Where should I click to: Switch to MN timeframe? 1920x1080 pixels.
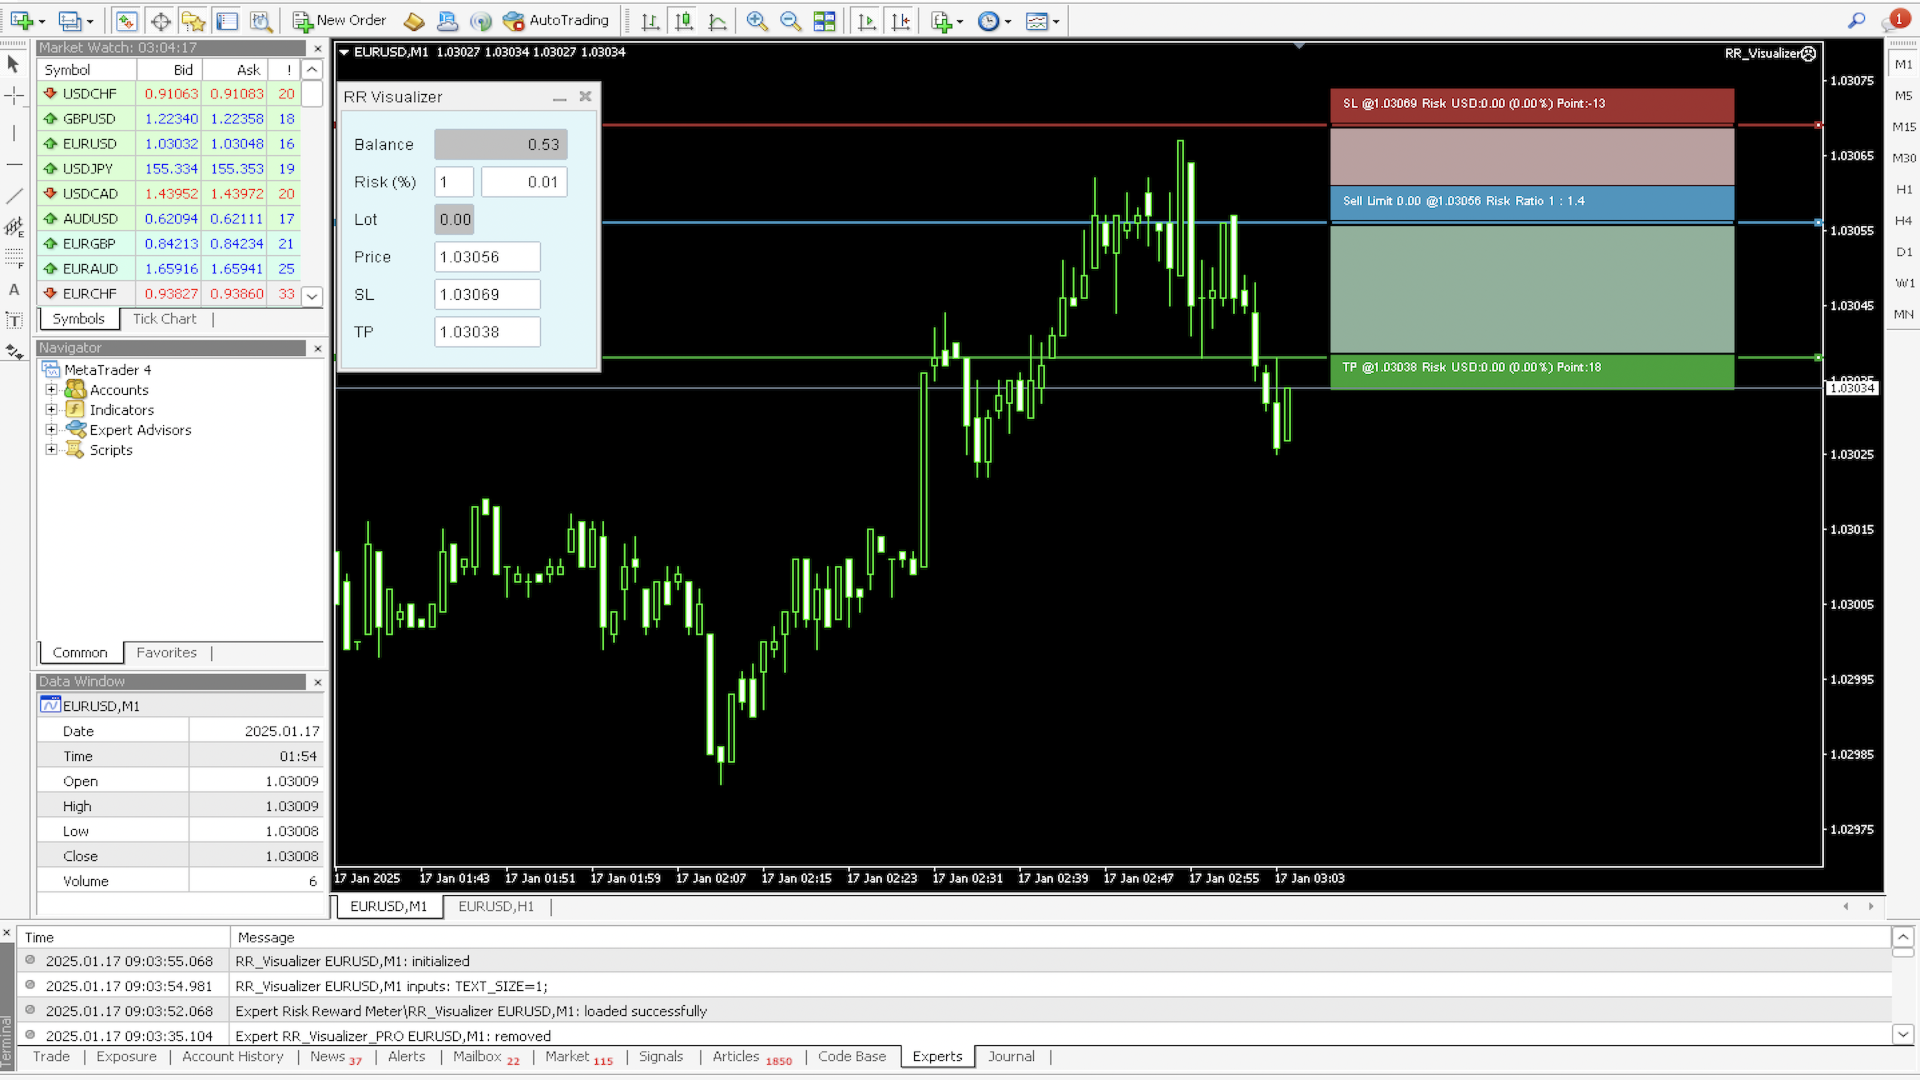point(1903,314)
